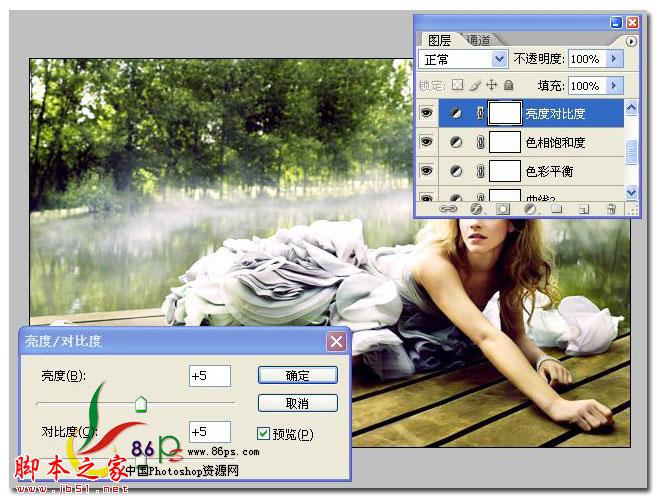The height and width of the screenshot is (500, 660).
Task: Select the mask thumbnail of 亮度对比度 layer
Action: click(505, 113)
